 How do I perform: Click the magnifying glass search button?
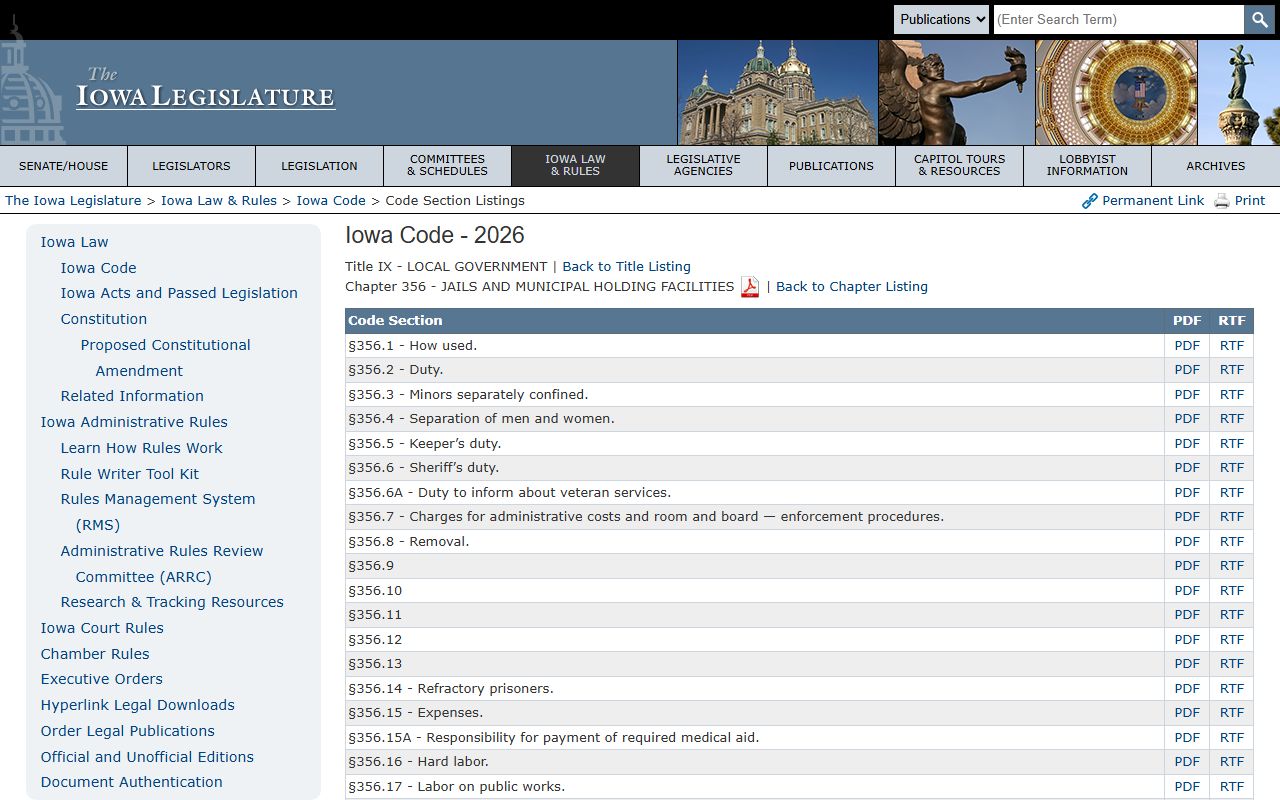(1259, 19)
